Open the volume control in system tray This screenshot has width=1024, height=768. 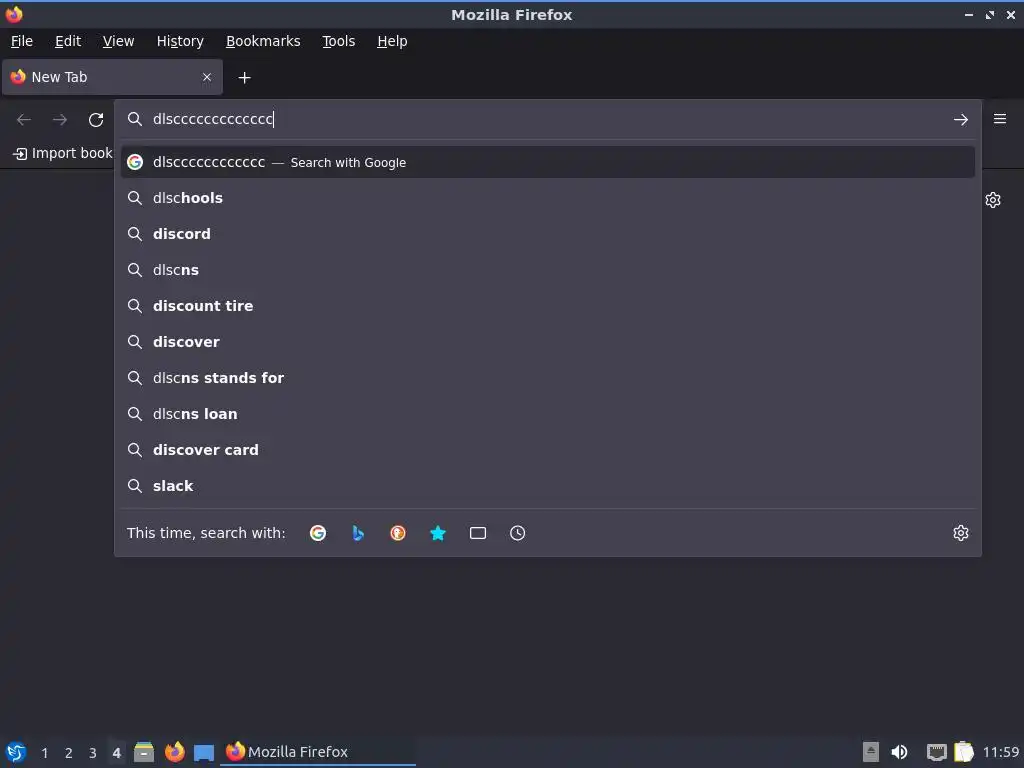(x=899, y=752)
